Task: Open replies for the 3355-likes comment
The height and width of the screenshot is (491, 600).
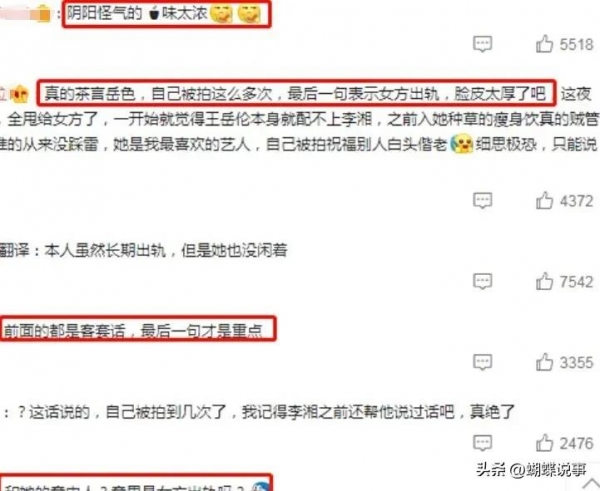Action: pyautogui.click(x=482, y=362)
